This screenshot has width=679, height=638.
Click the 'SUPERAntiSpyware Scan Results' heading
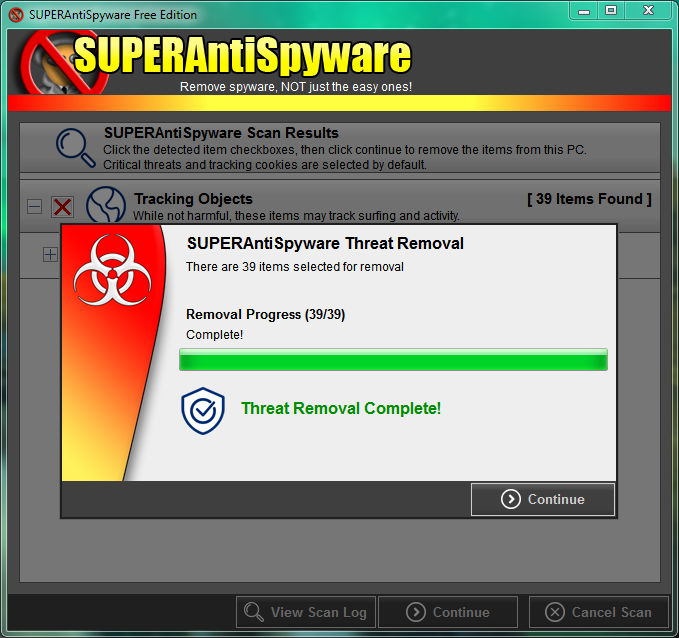click(x=221, y=133)
